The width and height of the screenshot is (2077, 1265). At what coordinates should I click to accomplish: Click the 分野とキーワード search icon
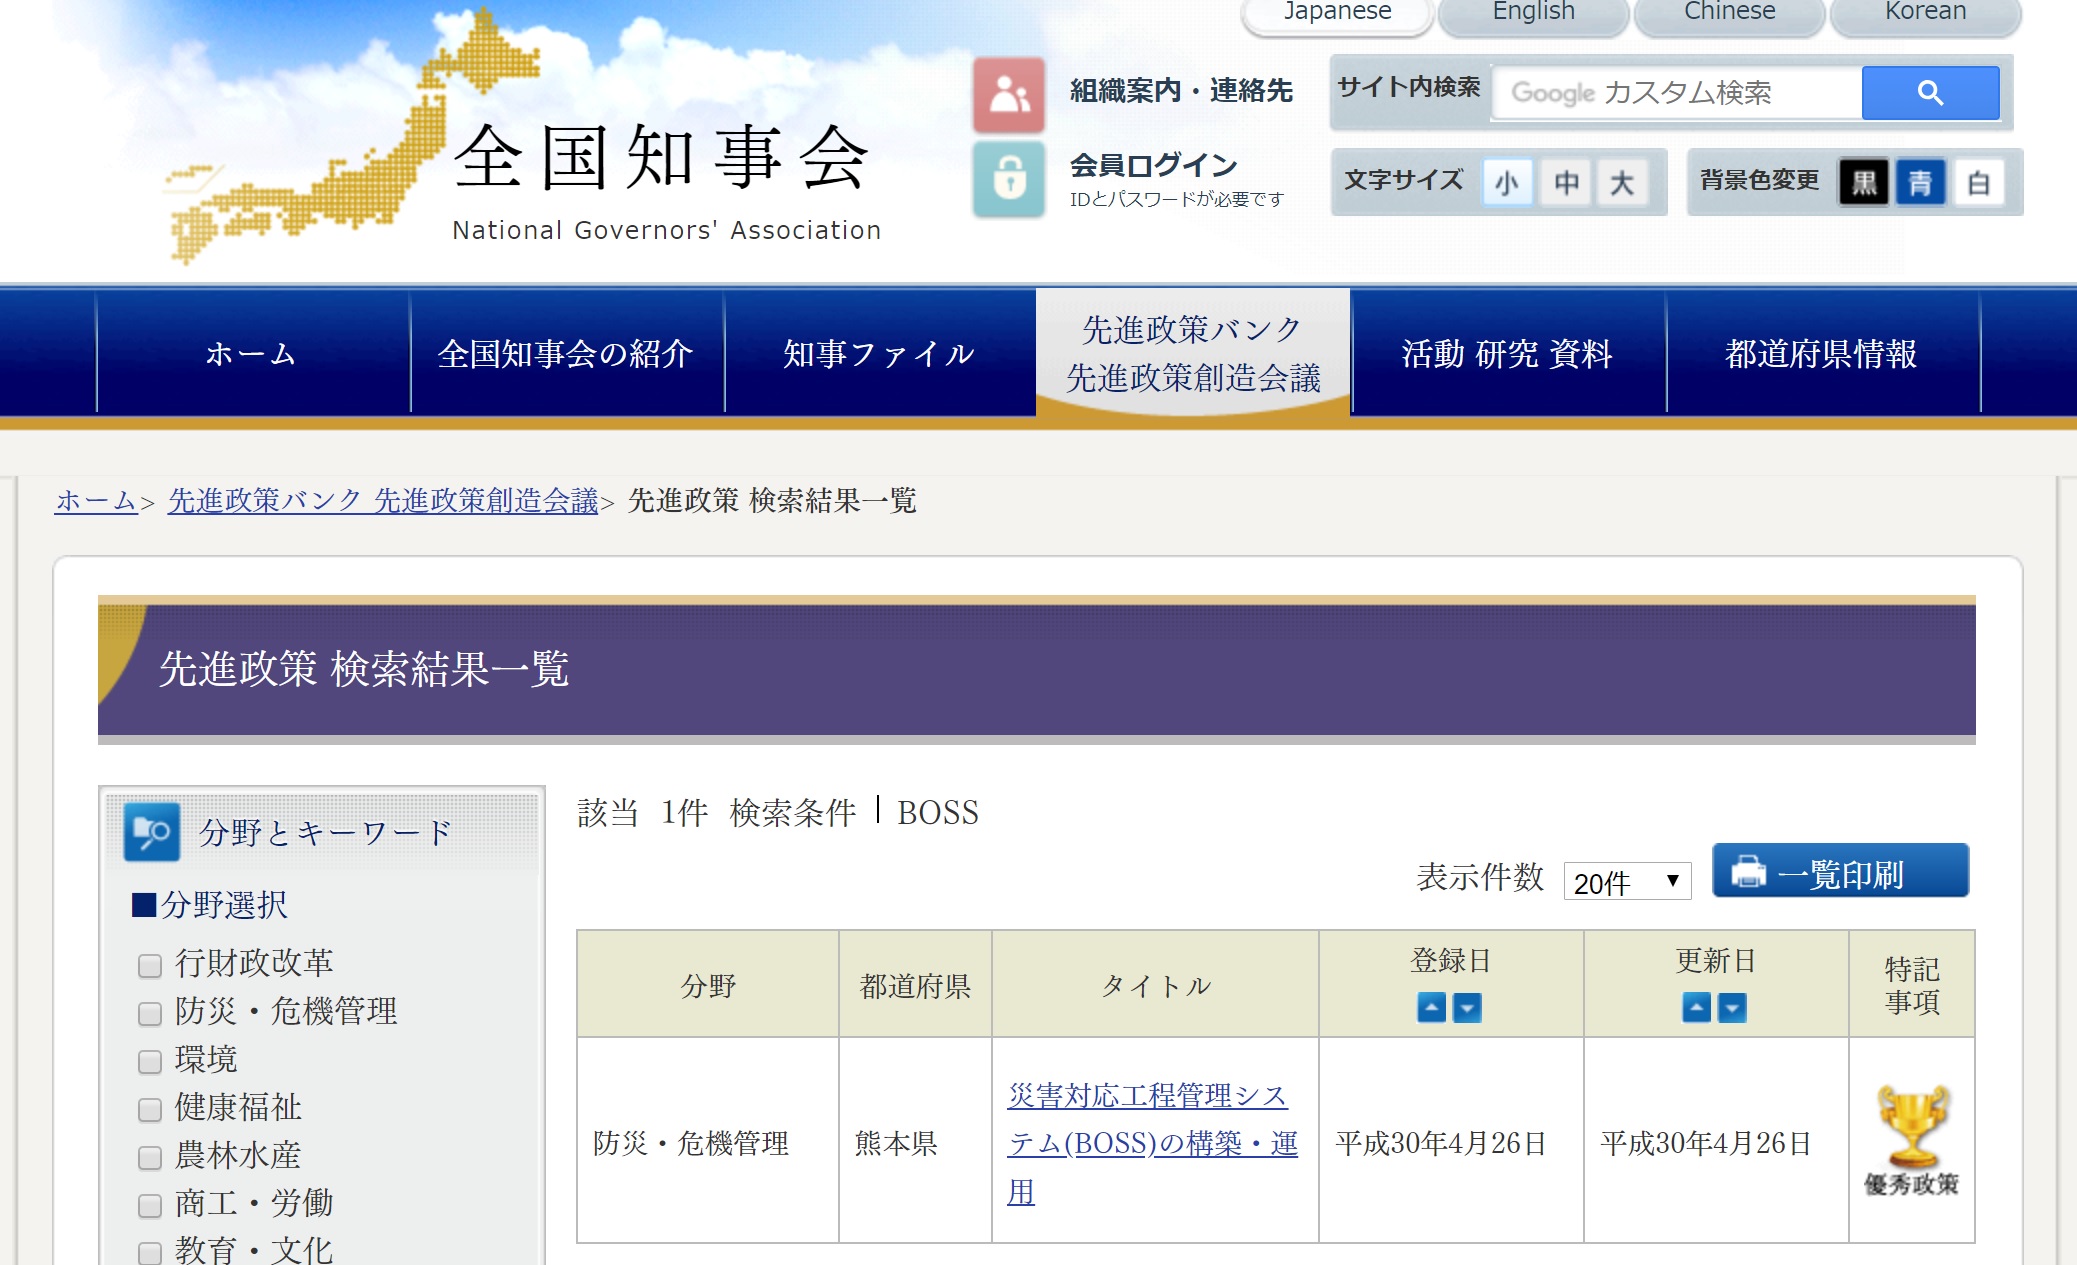click(152, 832)
